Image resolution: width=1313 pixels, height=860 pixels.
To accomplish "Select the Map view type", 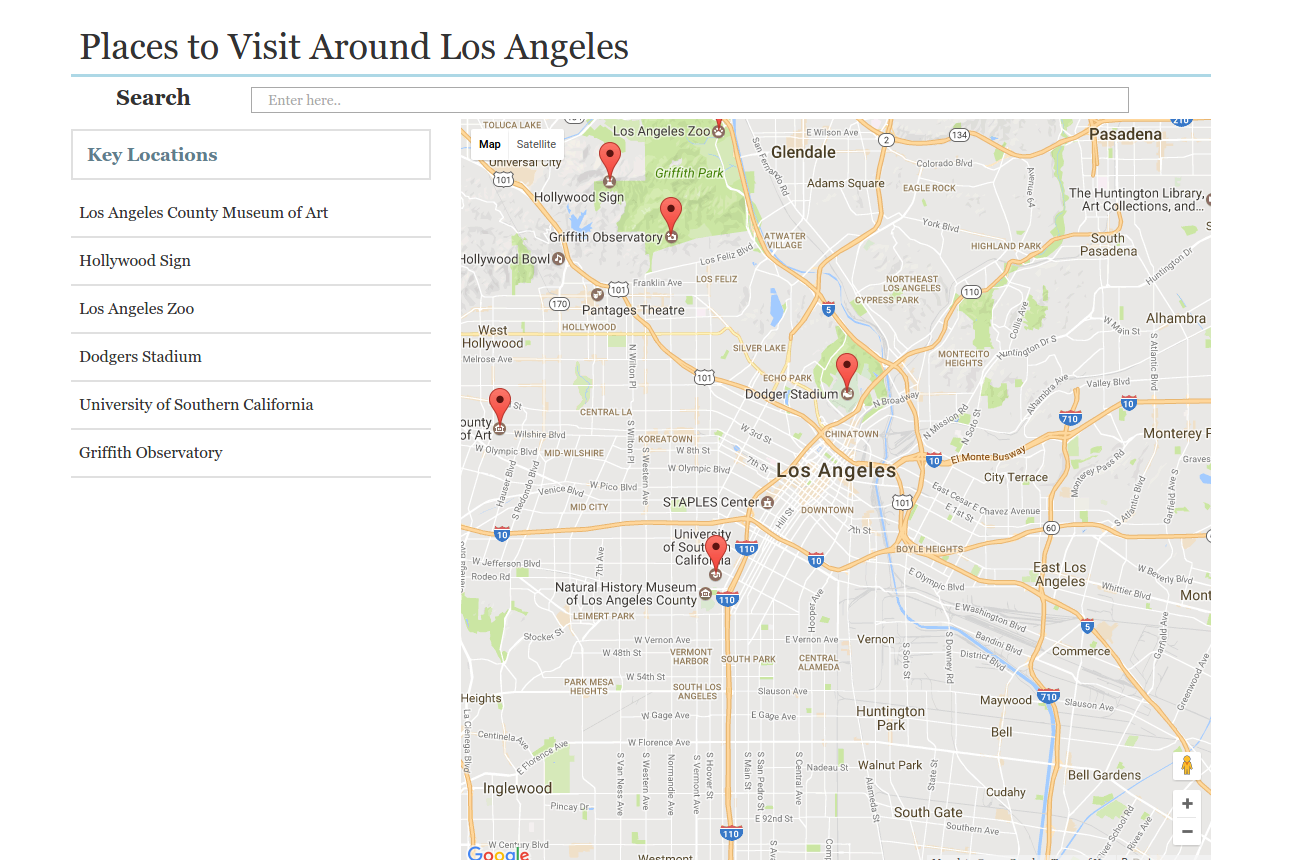I will pos(490,144).
